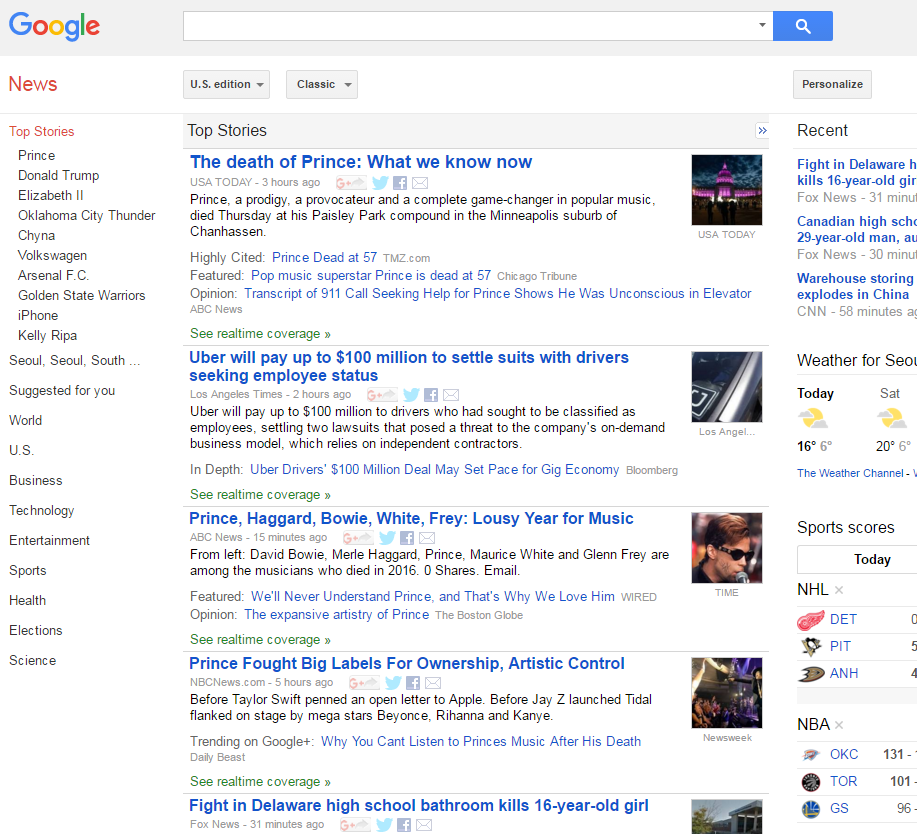This screenshot has width=917, height=834.
Task: Select the Kelly Ripa topic
Action: pyautogui.click(x=47, y=336)
